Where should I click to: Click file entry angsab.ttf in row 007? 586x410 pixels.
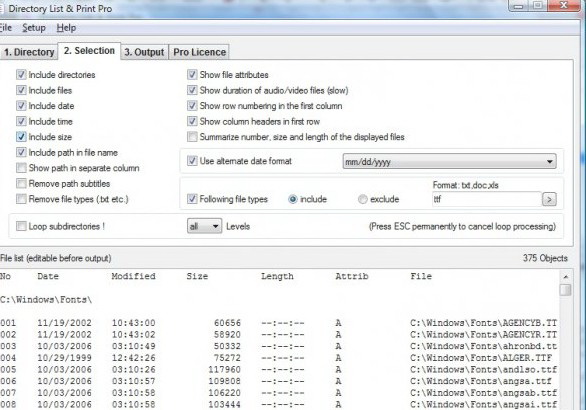(x=484, y=393)
